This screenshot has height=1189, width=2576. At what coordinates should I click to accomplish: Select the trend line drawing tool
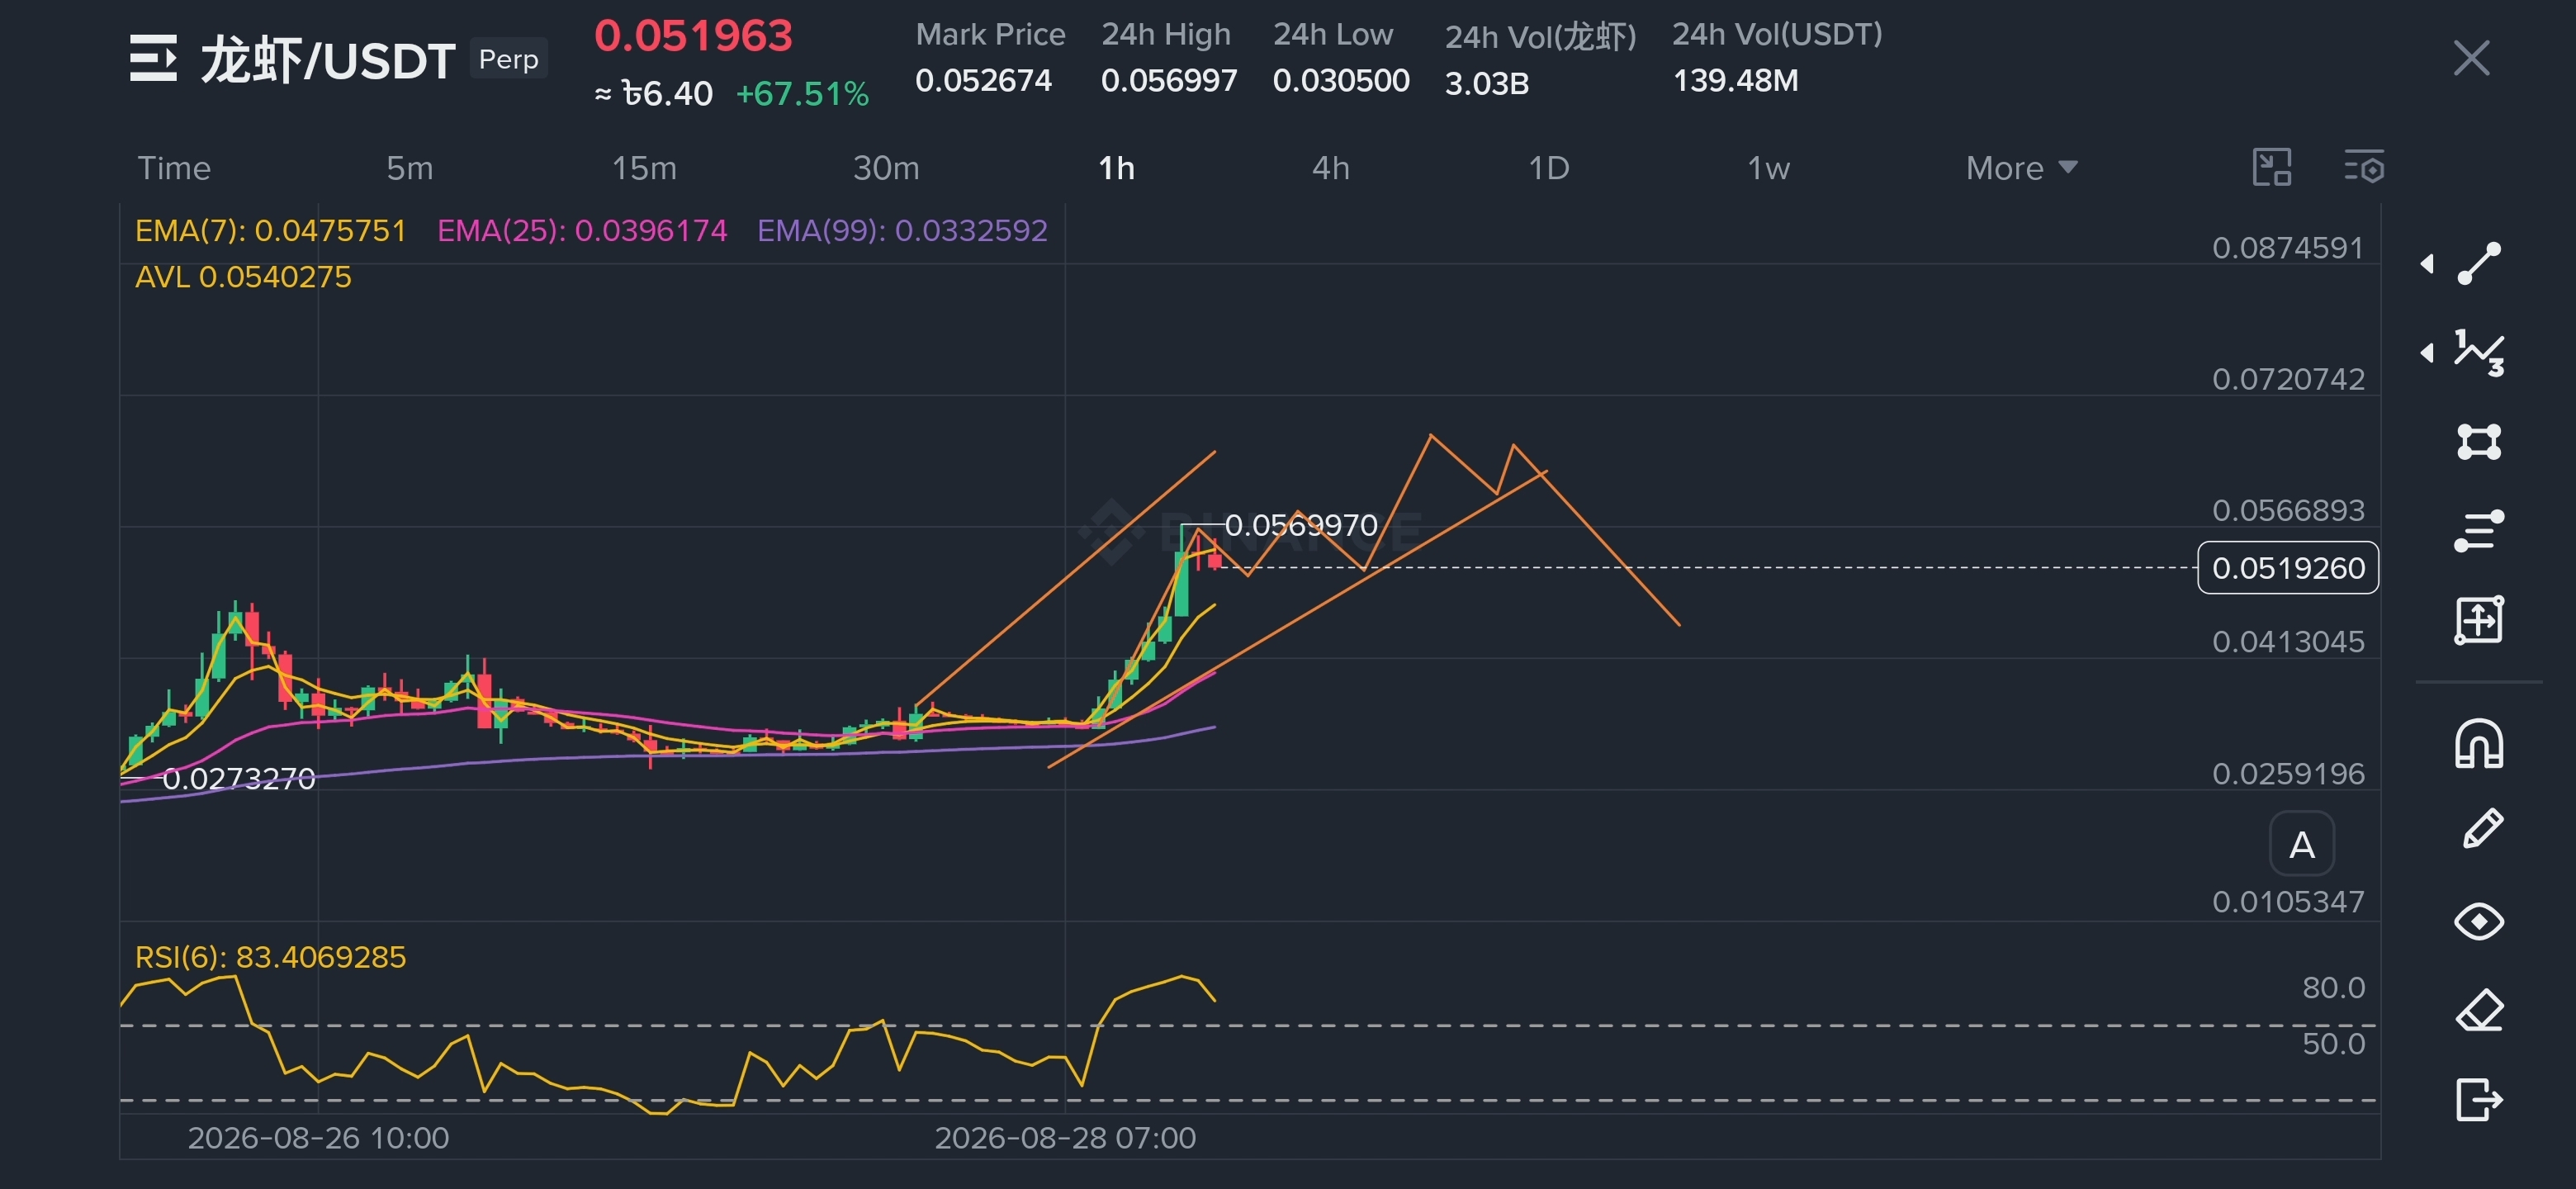(2479, 263)
